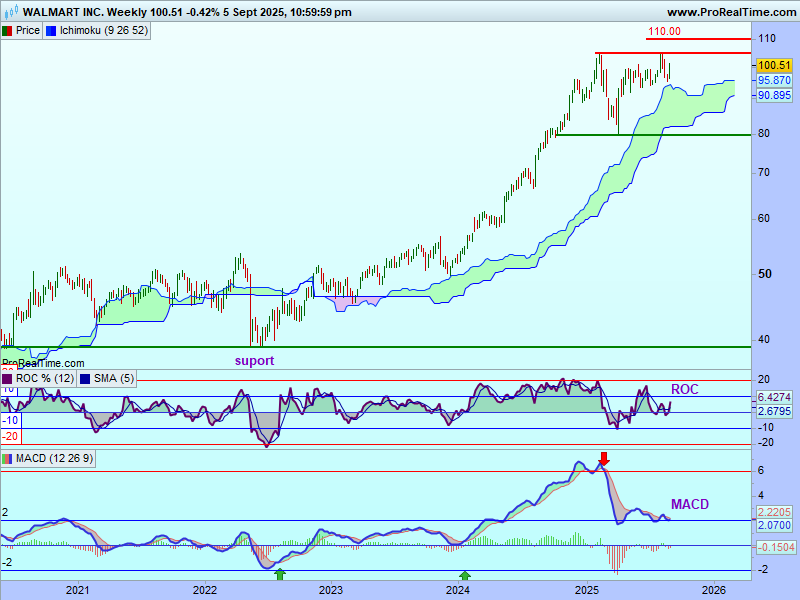This screenshot has height=600, width=800.
Task: Select the 2.0700 MACD value tag
Action: tap(774, 525)
